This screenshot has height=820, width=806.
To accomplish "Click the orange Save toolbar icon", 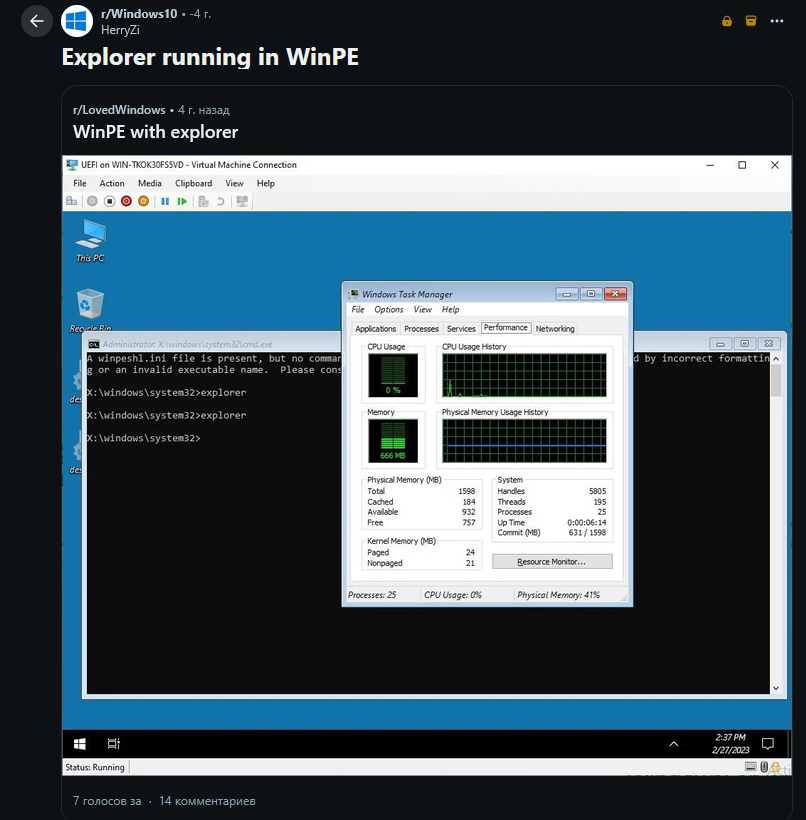I will (x=143, y=201).
